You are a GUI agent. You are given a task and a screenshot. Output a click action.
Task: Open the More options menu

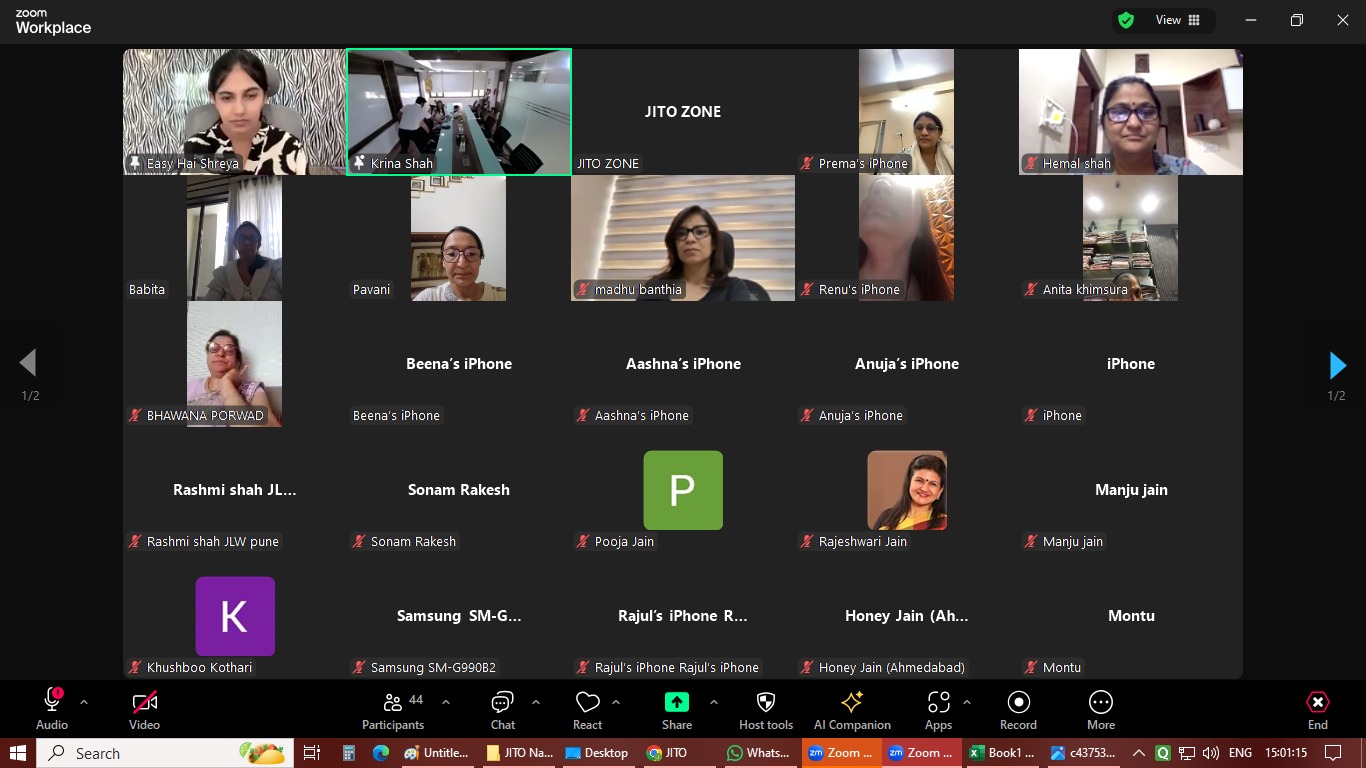point(1100,710)
